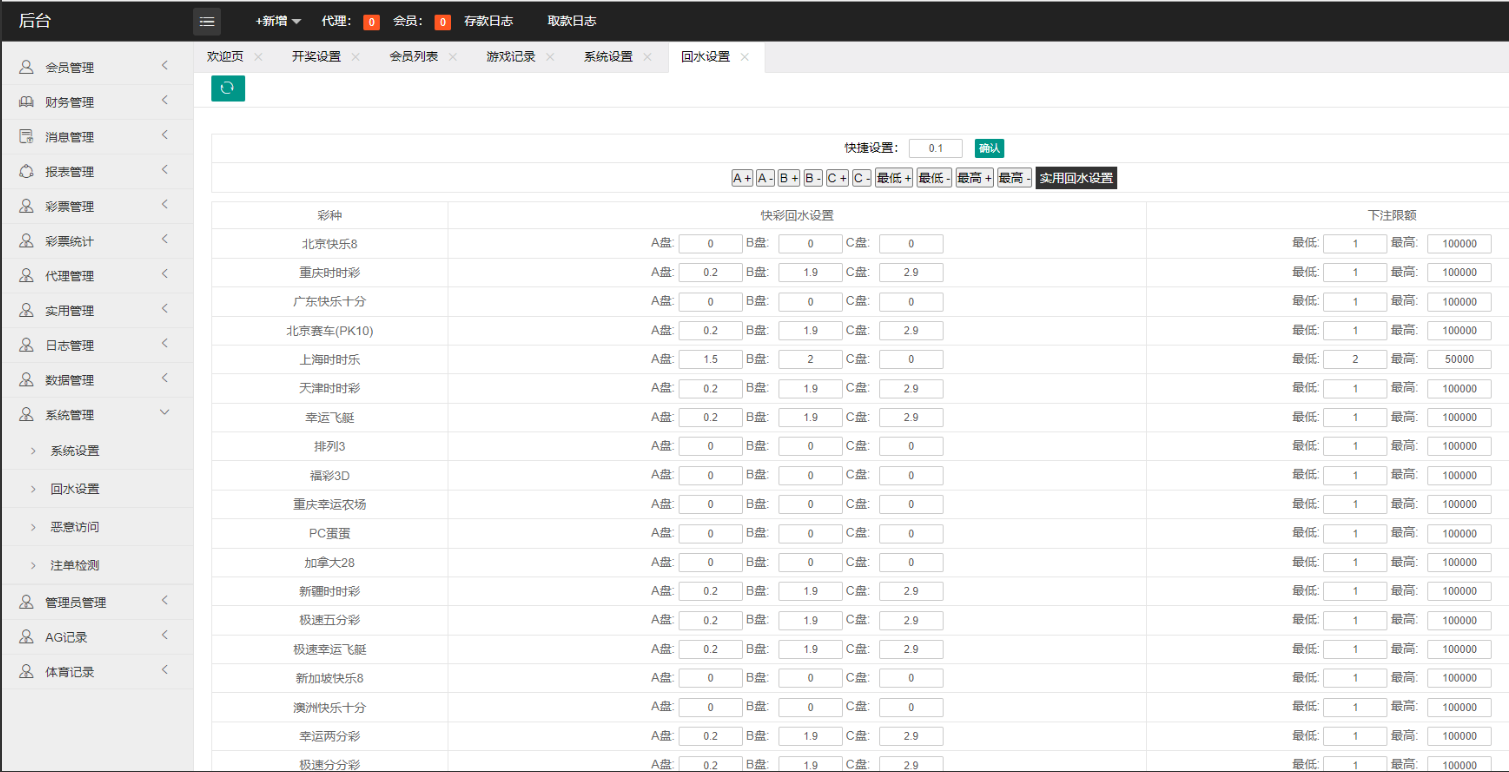Click the 实用管理 sidebar icon
Image resolution: width=1509 pixels, height=772 pixels.
coord(26,311)
